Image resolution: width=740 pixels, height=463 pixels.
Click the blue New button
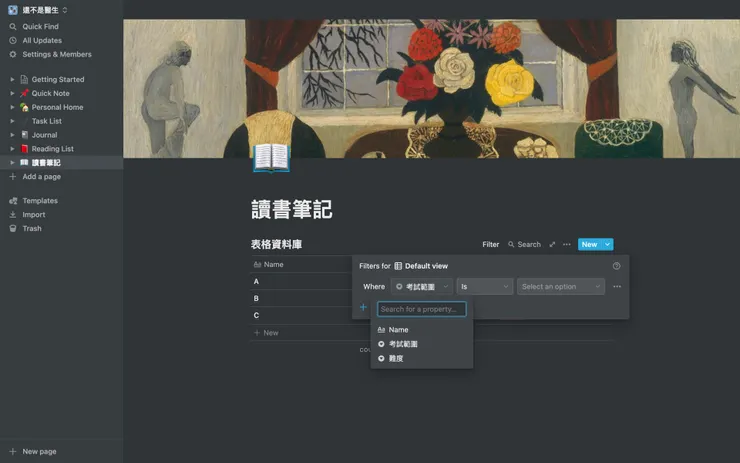pos(589,244)
